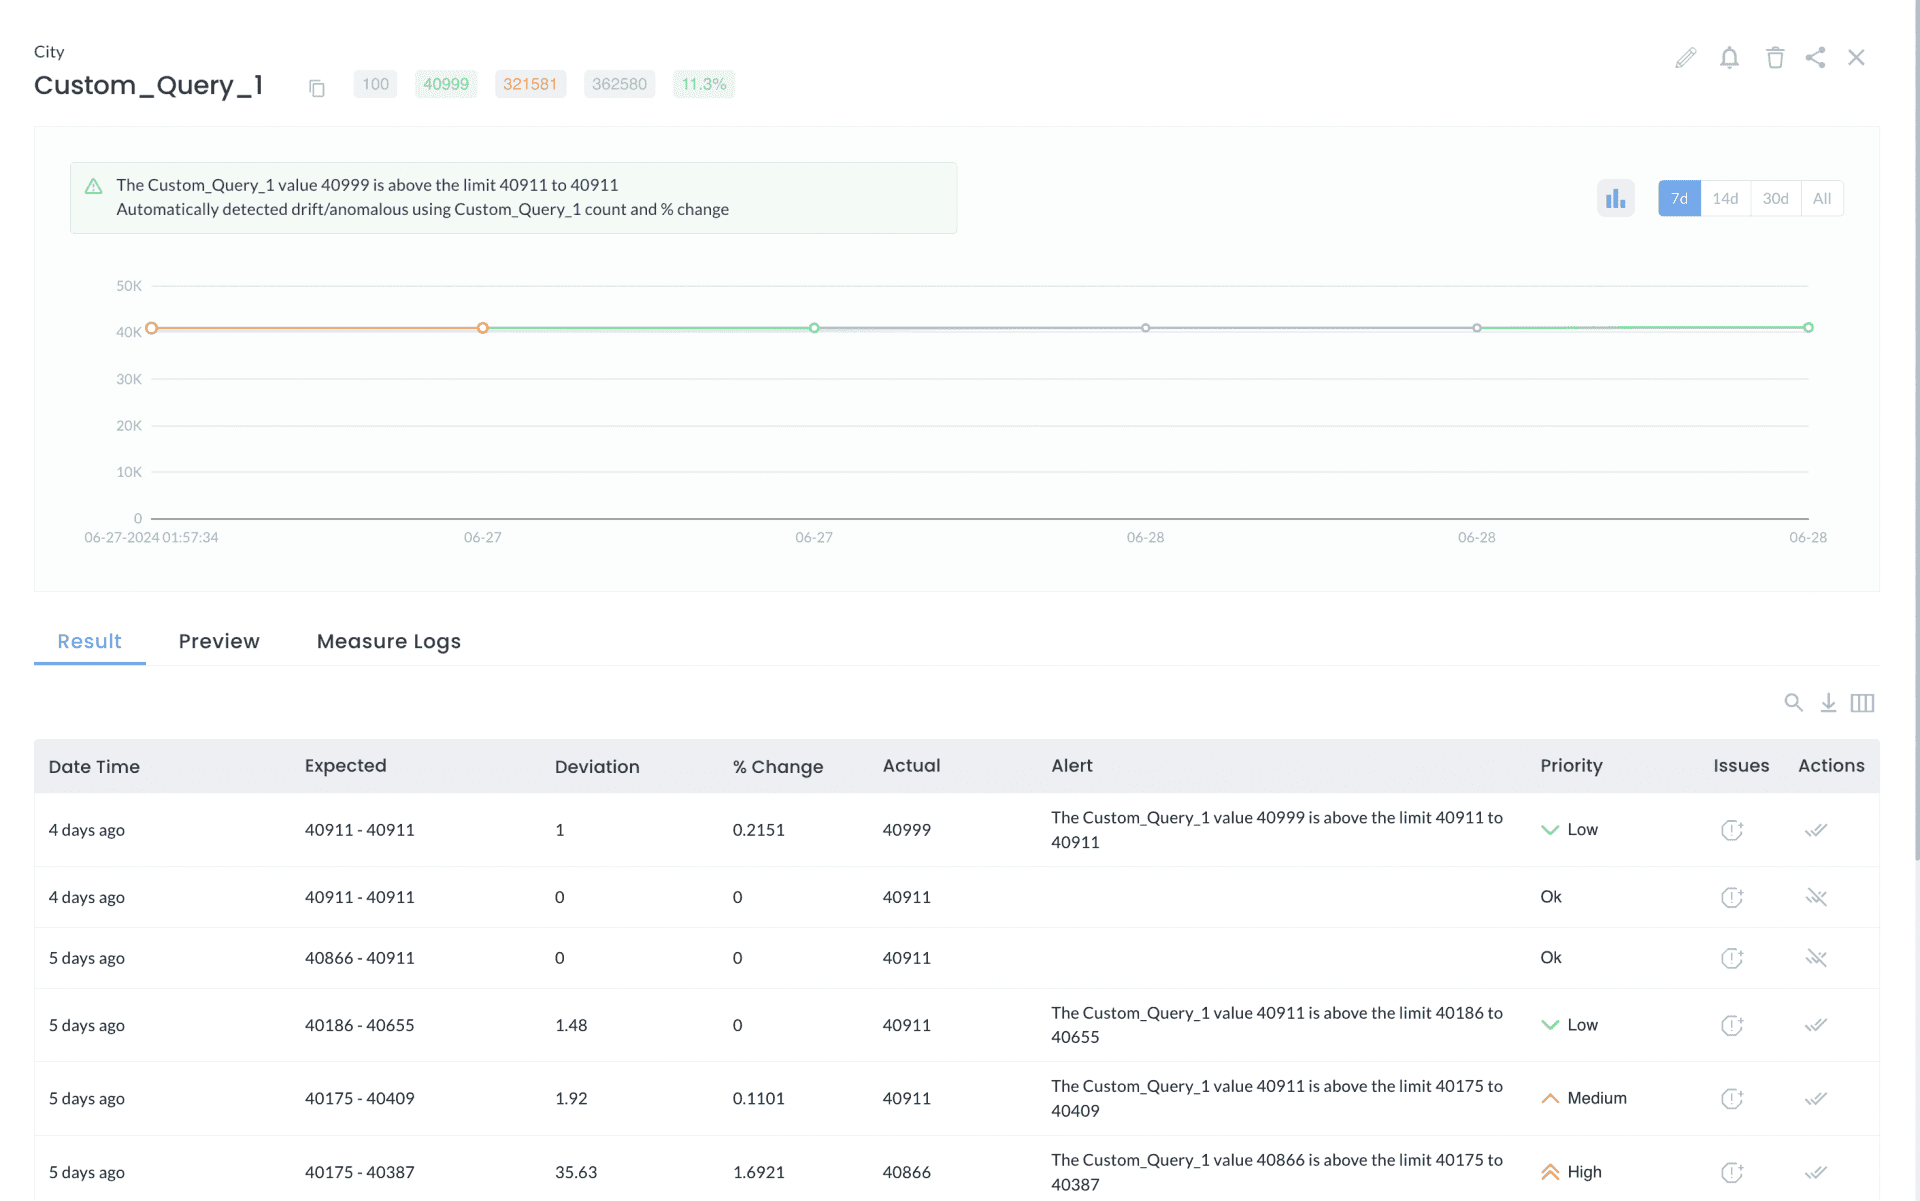Screen dimensions: 1920x1201
Task: Select the green 11.3% metric chip
Action: coord(703,84)
